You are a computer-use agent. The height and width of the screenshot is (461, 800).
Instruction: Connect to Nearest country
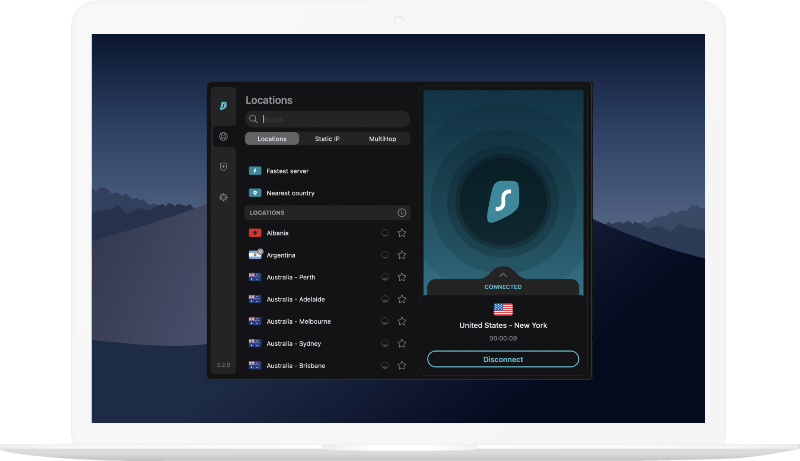tap(328, 193)
